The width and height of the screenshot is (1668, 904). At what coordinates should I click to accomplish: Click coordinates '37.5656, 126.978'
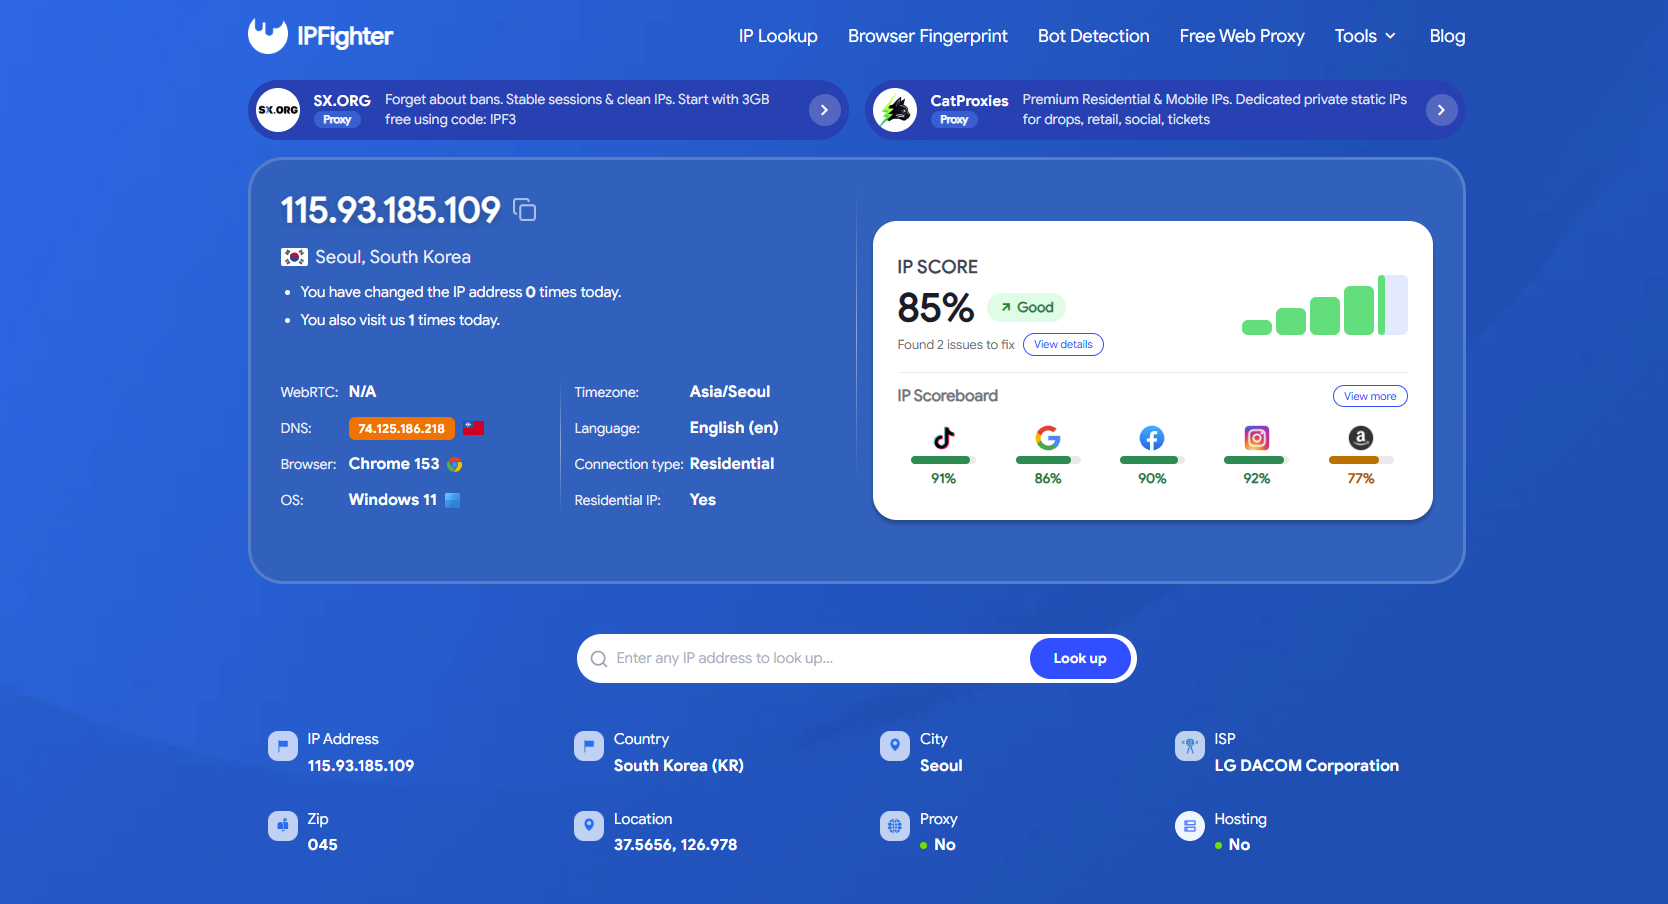click(676, 845)
